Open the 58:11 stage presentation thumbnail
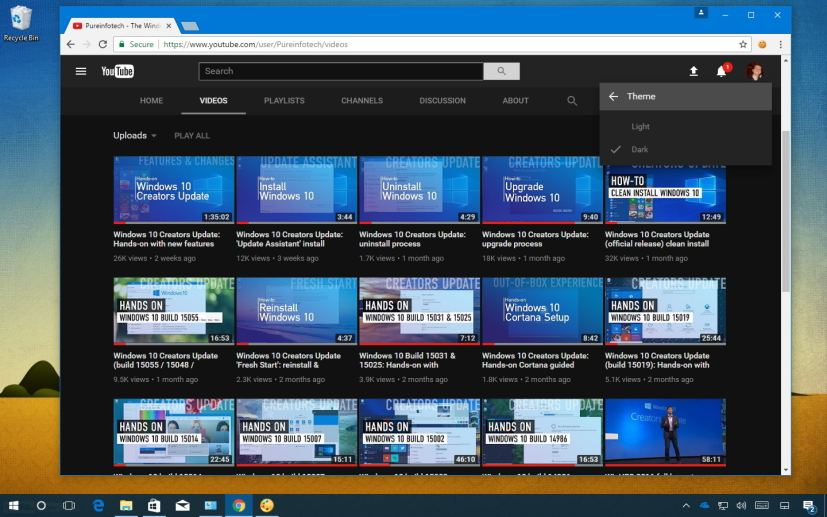This screenshot has width=827, height=517. (665, 433)
